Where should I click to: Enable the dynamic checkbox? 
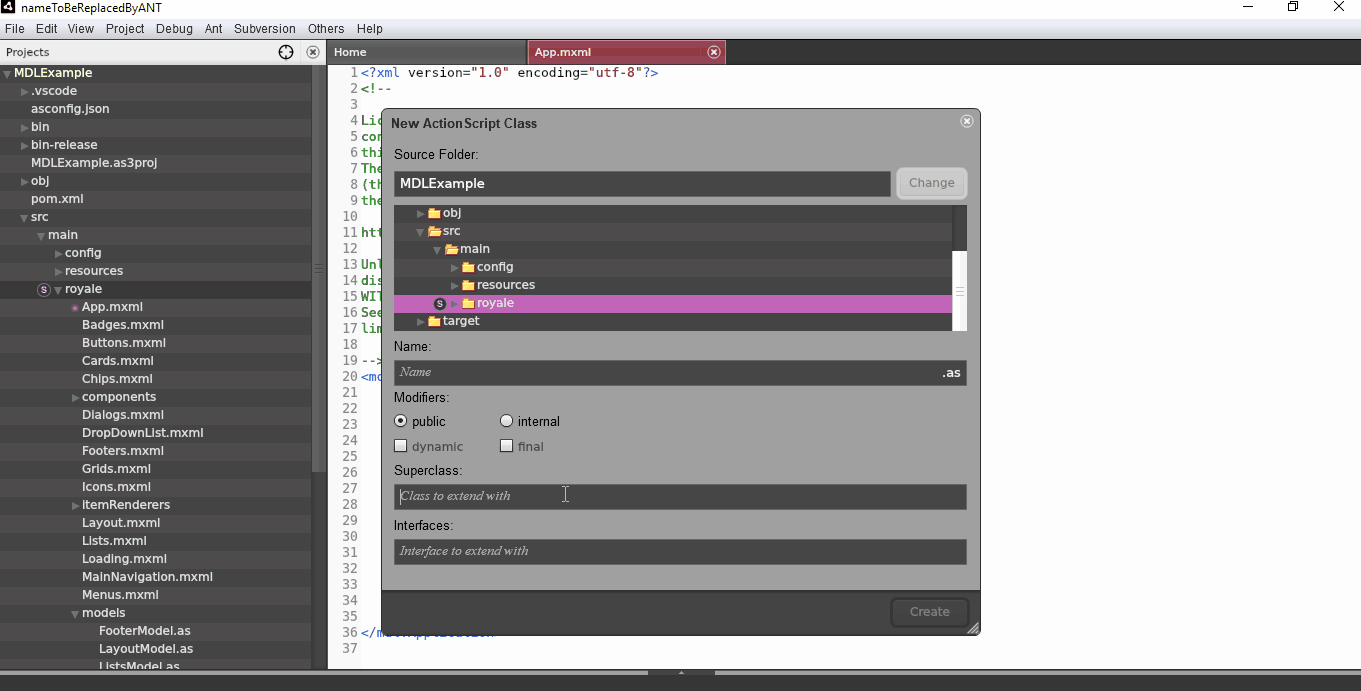(400, 446)
